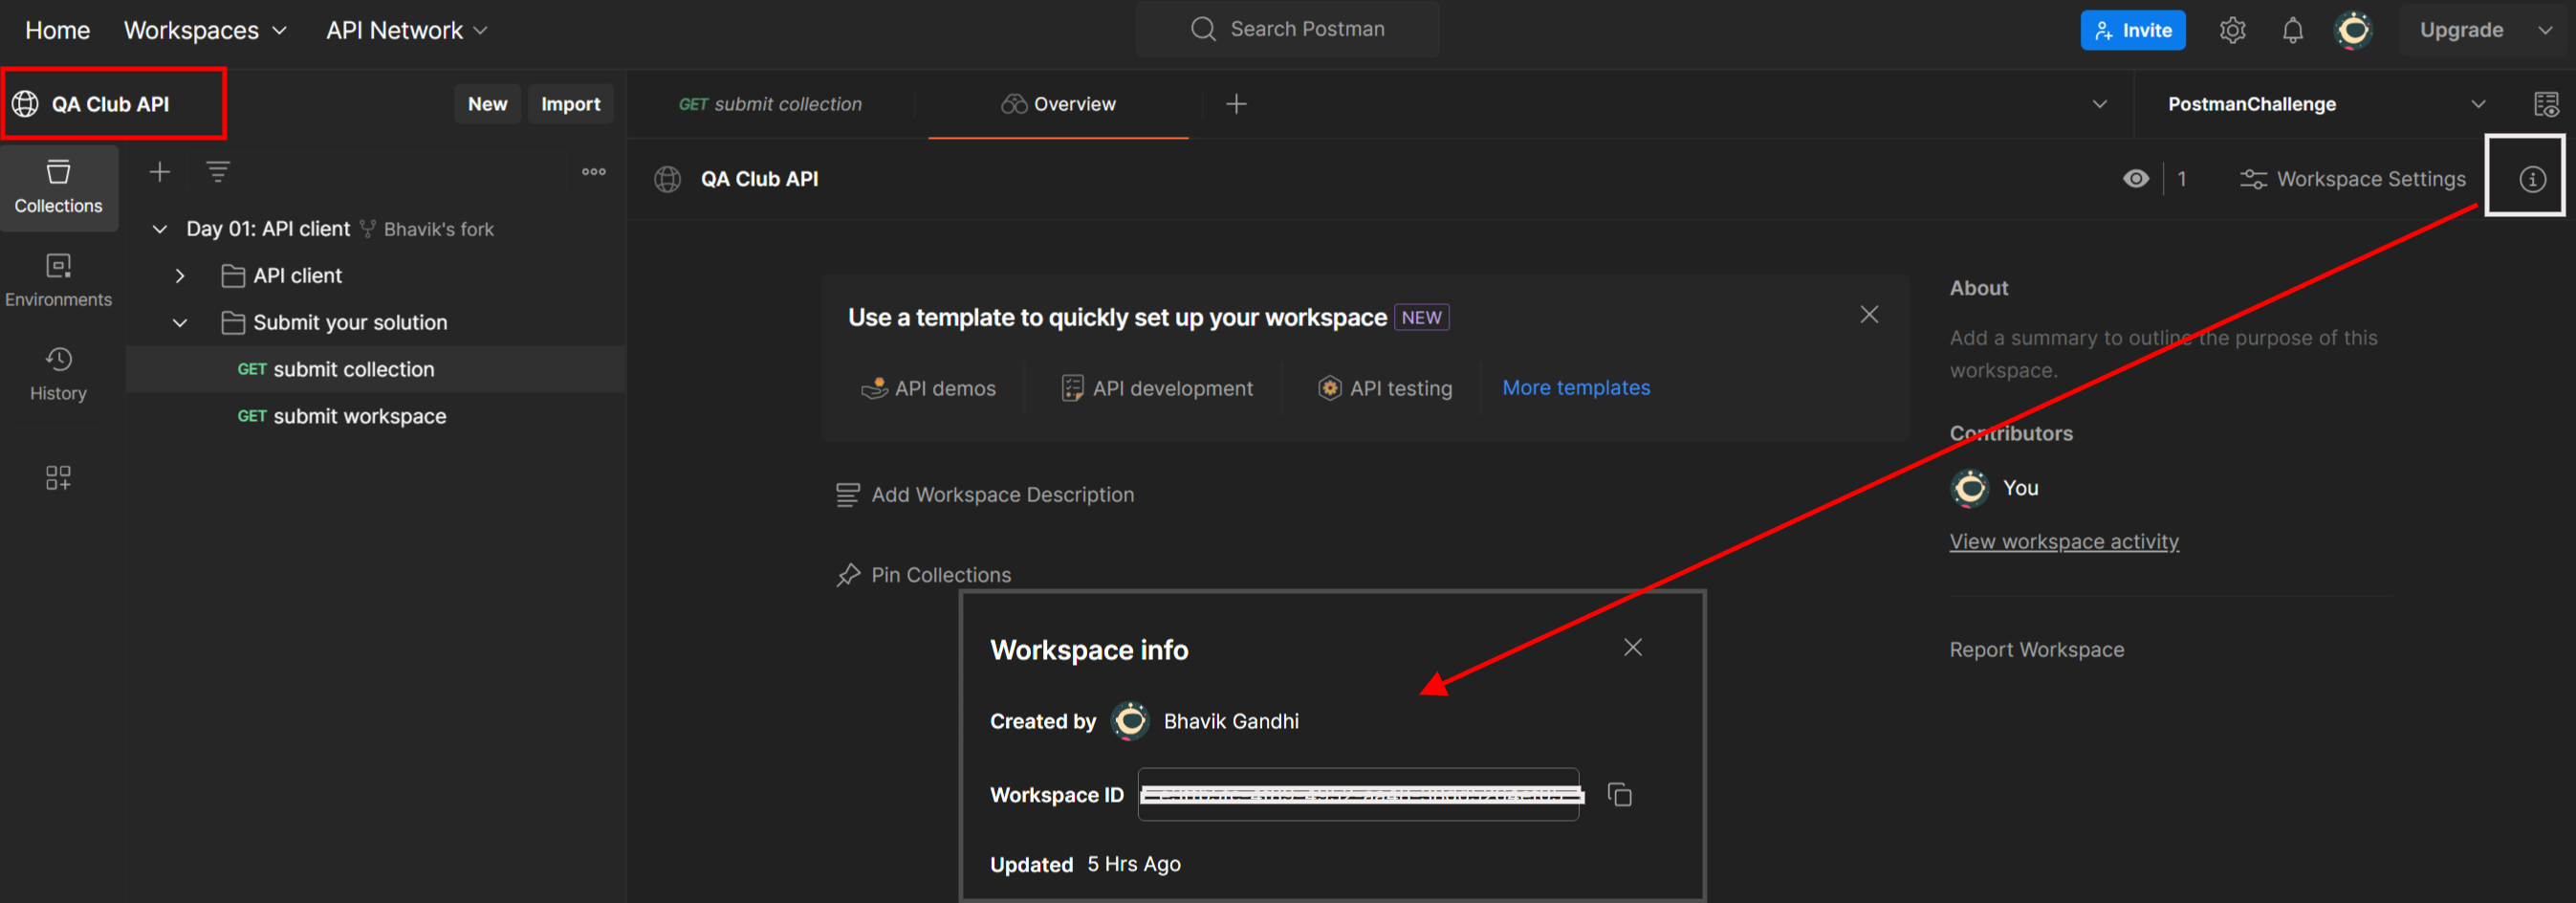Switch to the submit collection tab
Viewport: 2576px width, 903px height.
770,104
